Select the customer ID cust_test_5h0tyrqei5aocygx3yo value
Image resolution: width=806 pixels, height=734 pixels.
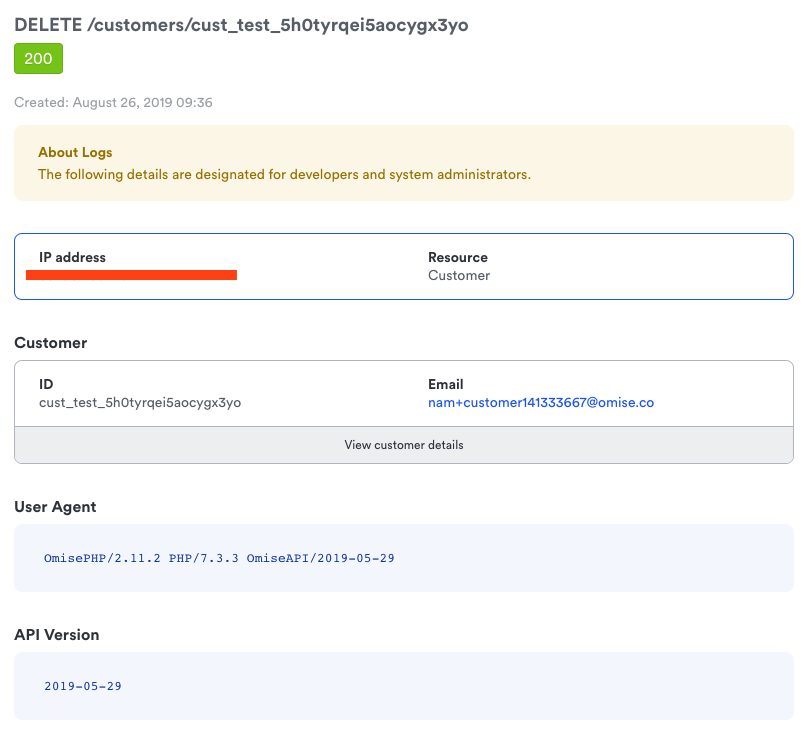(140, 402)
